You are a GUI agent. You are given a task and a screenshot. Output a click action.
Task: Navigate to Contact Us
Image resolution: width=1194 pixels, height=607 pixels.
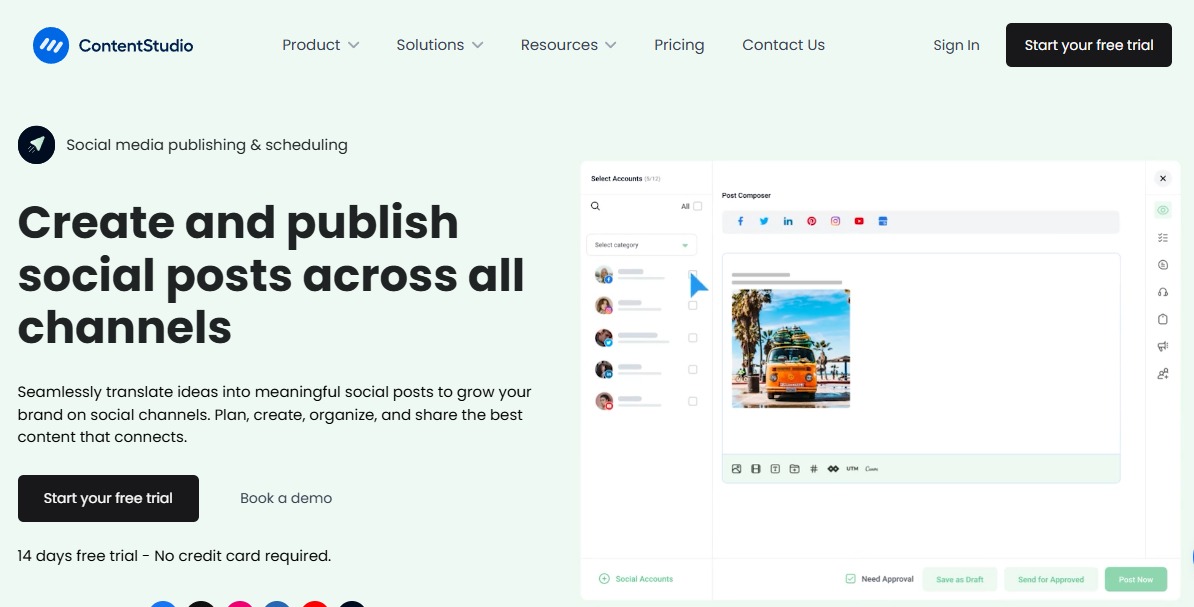783,44
